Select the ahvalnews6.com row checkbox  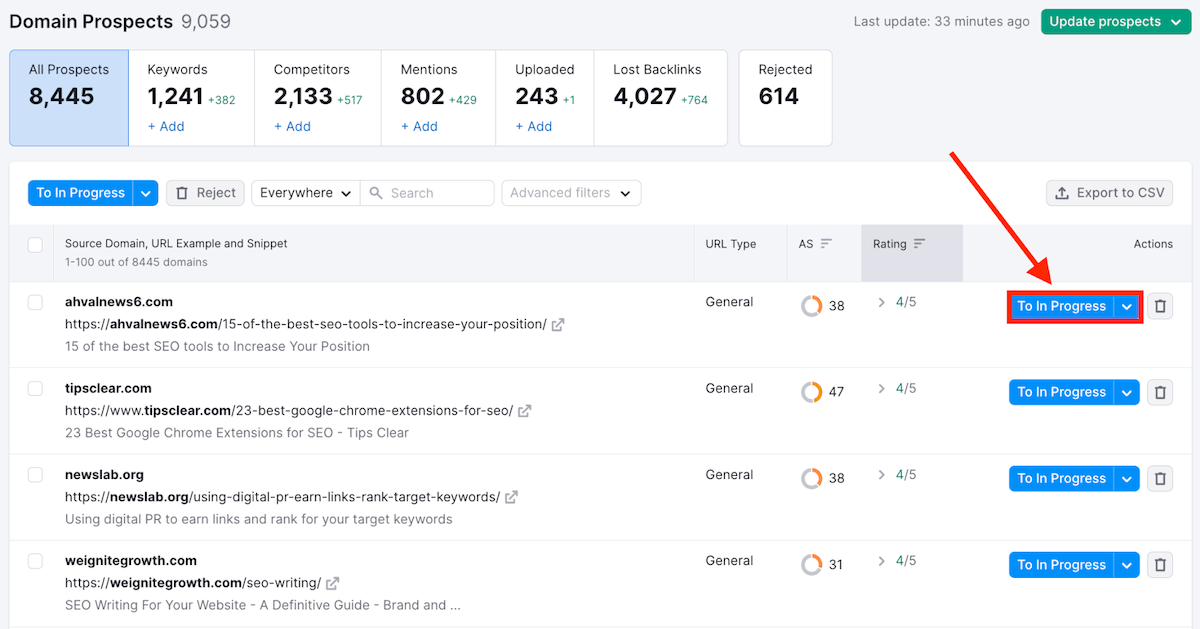(x=35, y=302)
